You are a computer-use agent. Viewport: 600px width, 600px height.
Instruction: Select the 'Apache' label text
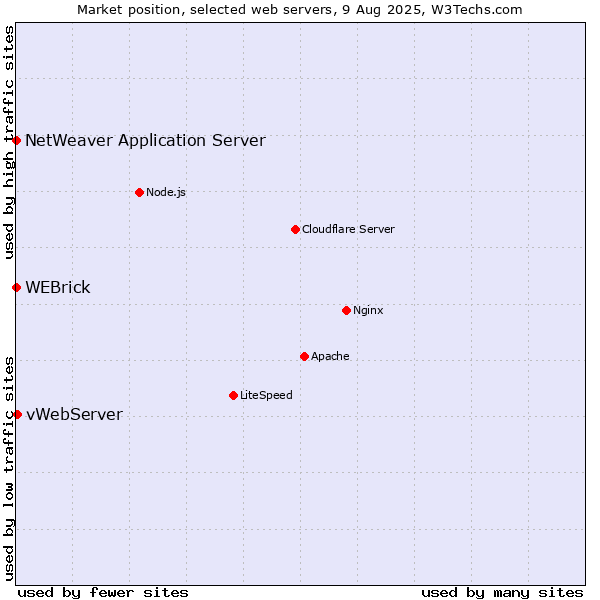pyautogui.click(x=330, y=356)
